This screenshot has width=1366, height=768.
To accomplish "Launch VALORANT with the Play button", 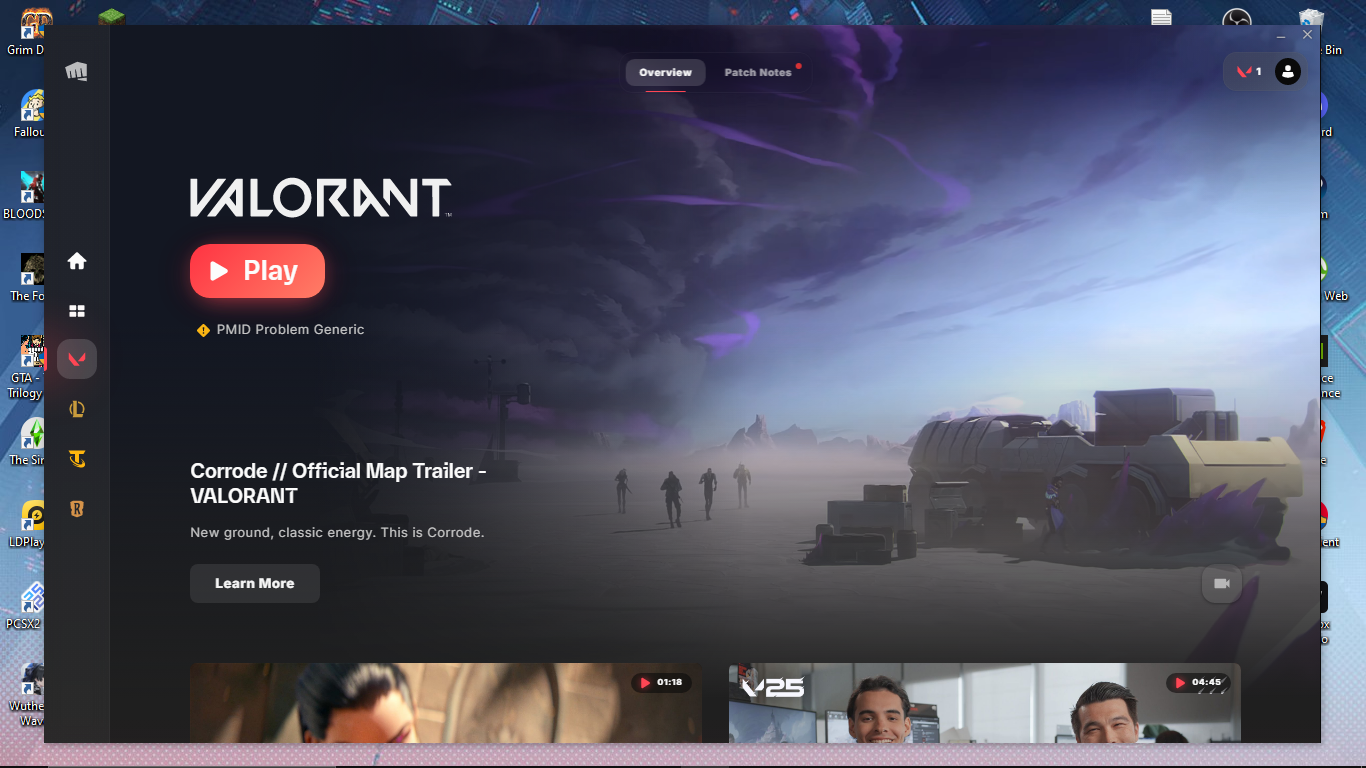I will [257, 271].
